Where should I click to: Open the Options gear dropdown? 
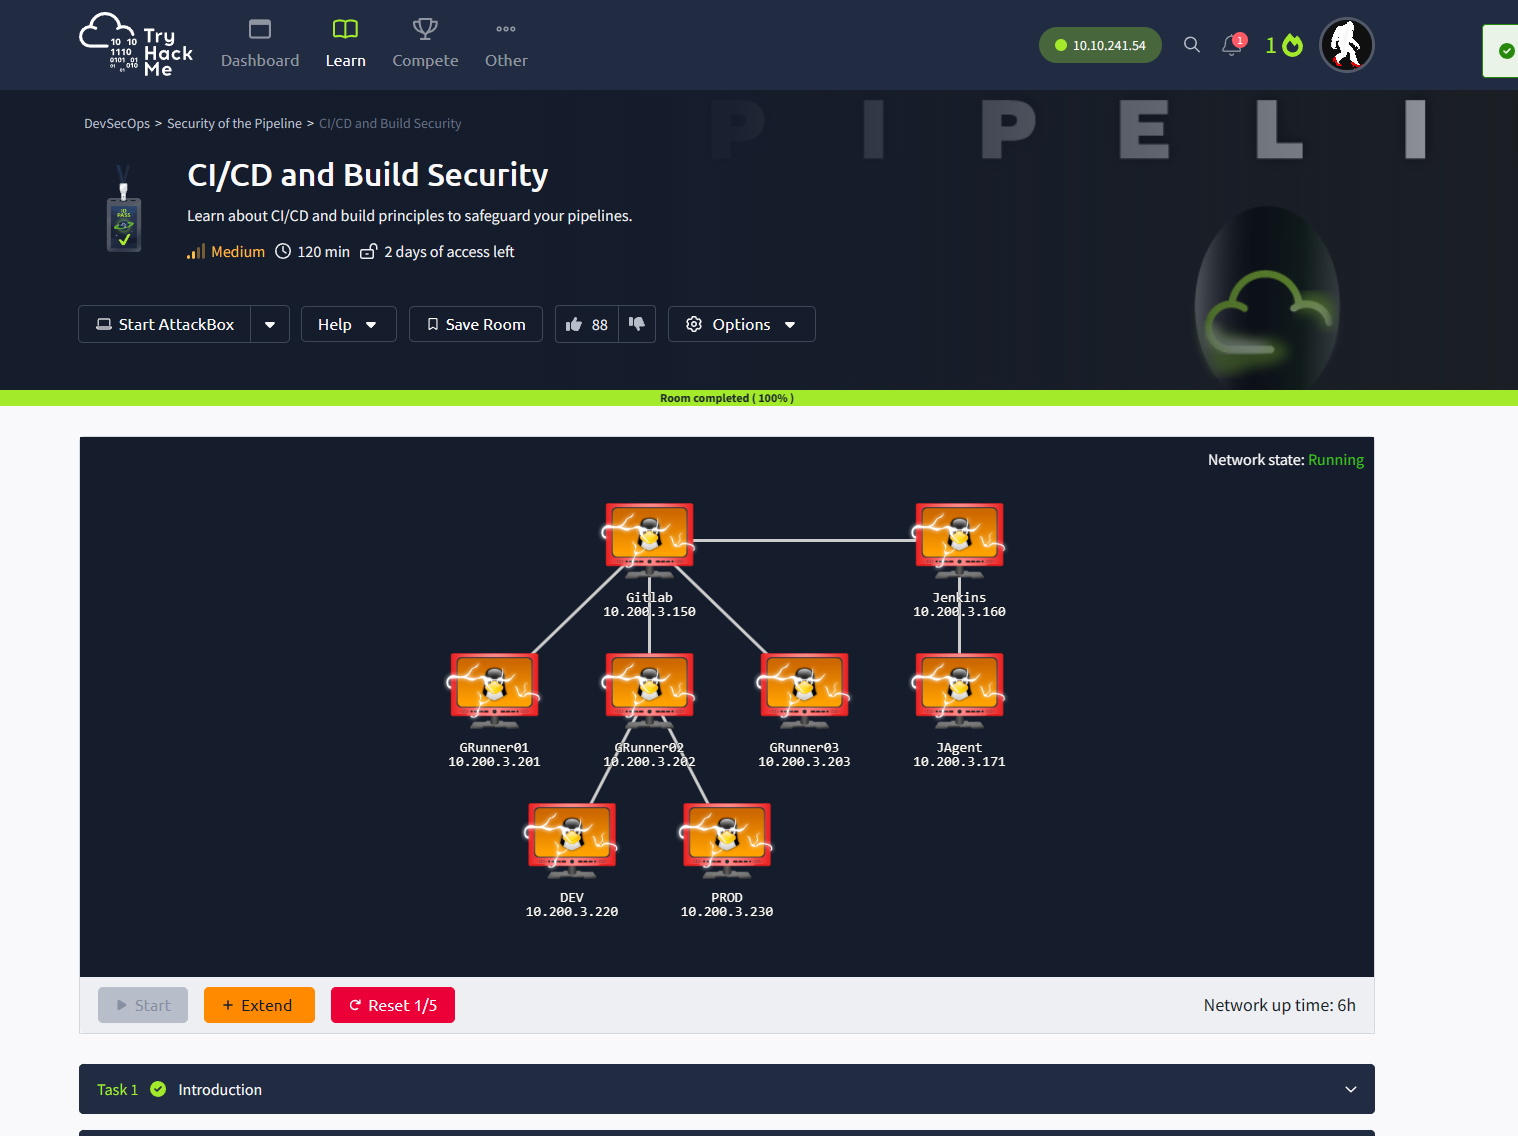[741, 324]
